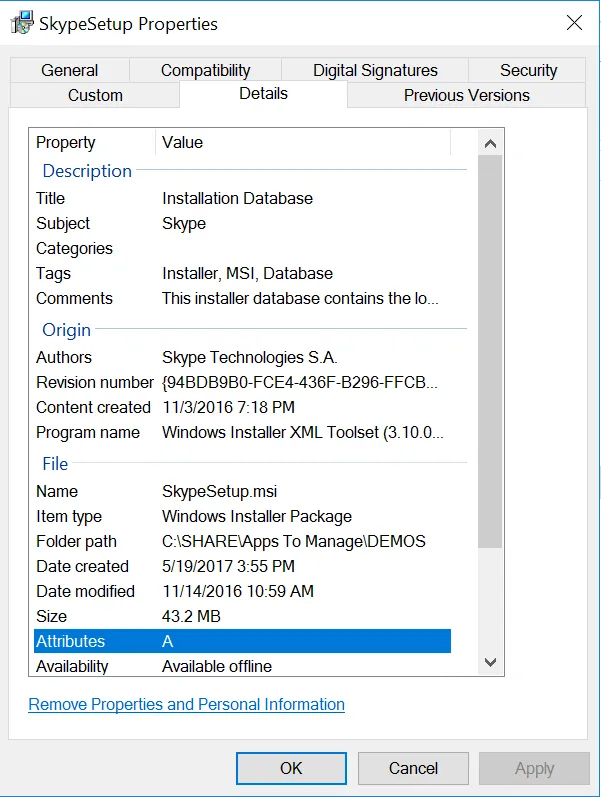Click Remove Properties and Personal Information link
The height and width of the screenshot is (797, 601).
(186, 704)
